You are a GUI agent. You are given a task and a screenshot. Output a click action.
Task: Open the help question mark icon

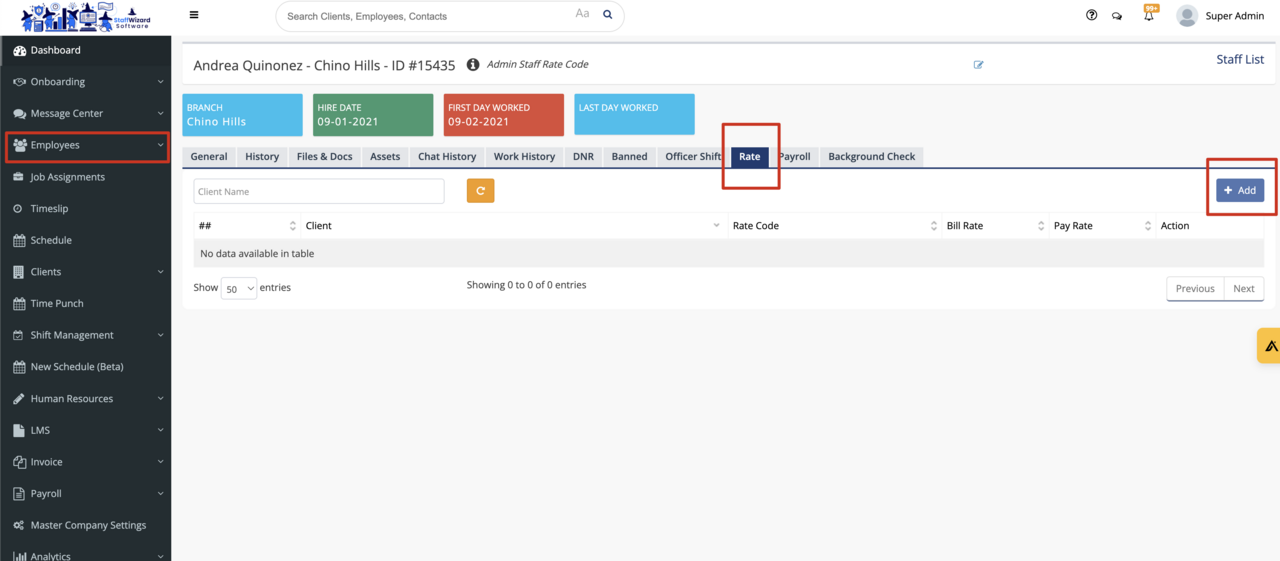click(1091, 15)
